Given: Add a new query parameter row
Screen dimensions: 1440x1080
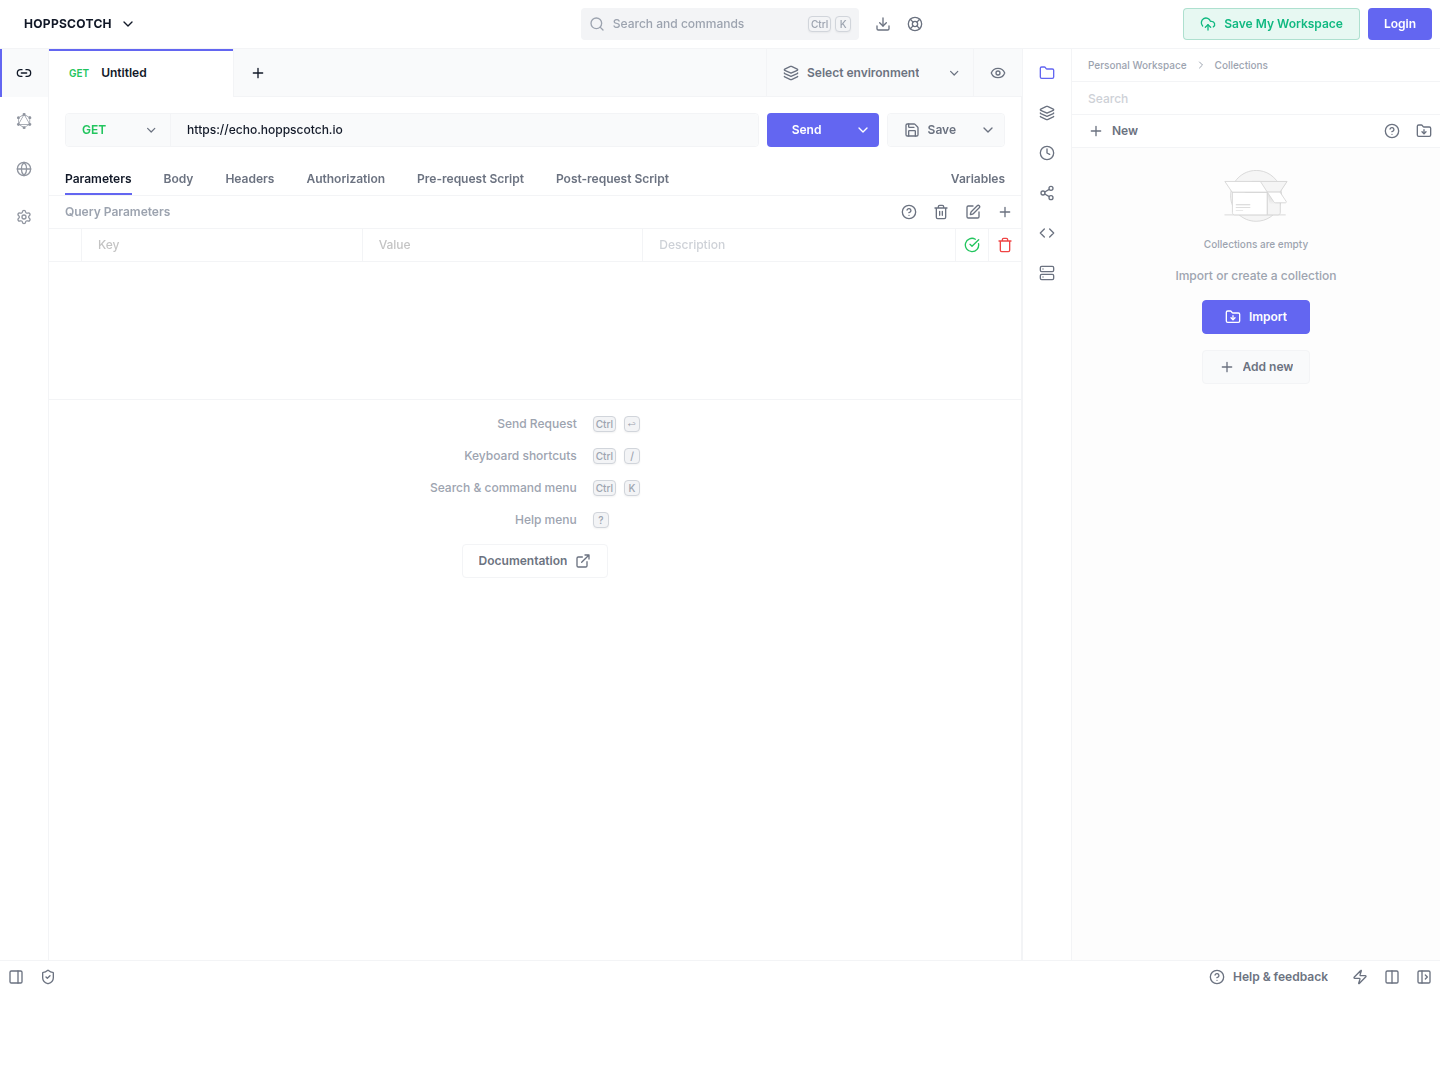Looking at the screenshot, I should [x=1005, y=212].
